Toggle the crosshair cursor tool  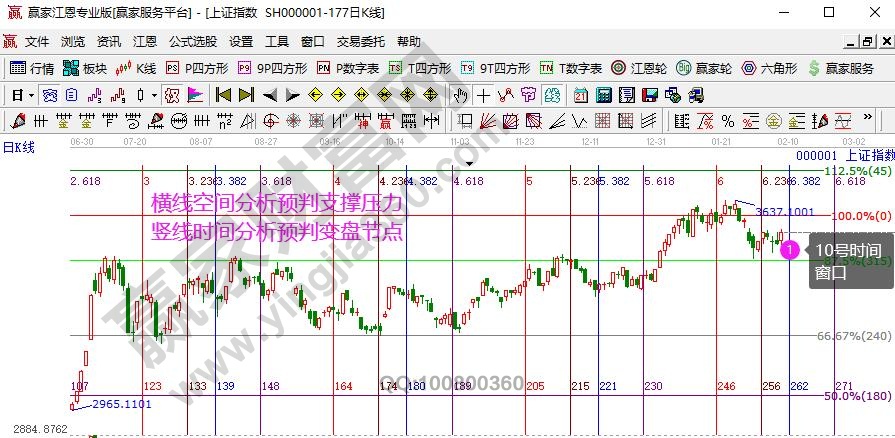pyautogui.click(x=483, y=95)
